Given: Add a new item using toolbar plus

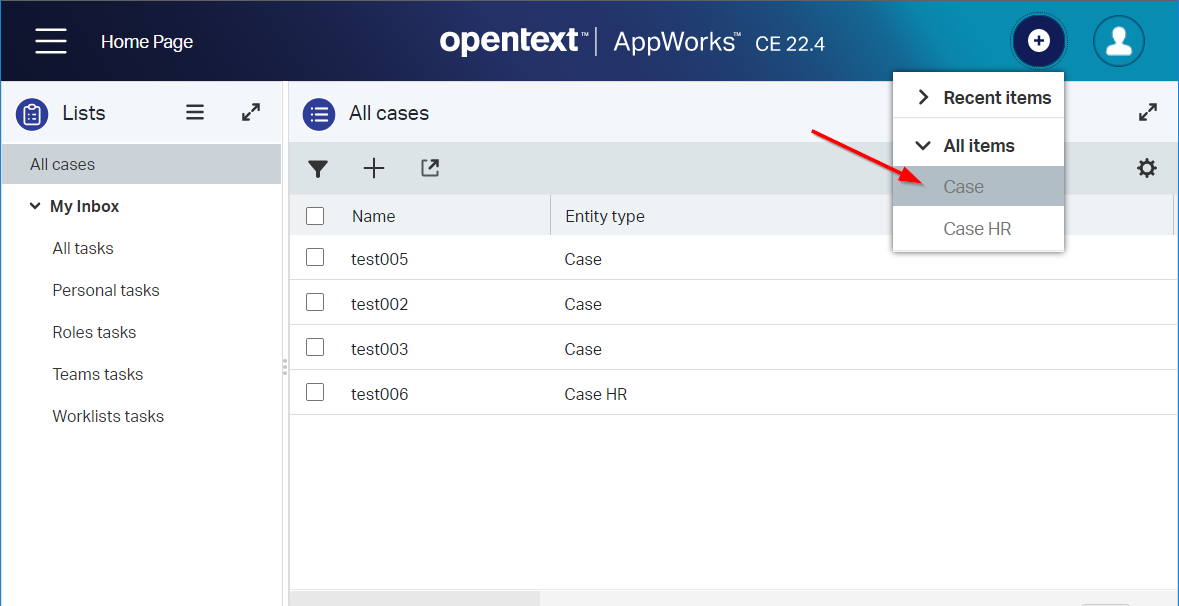Looking at the screenshot, I should (374, 169).
